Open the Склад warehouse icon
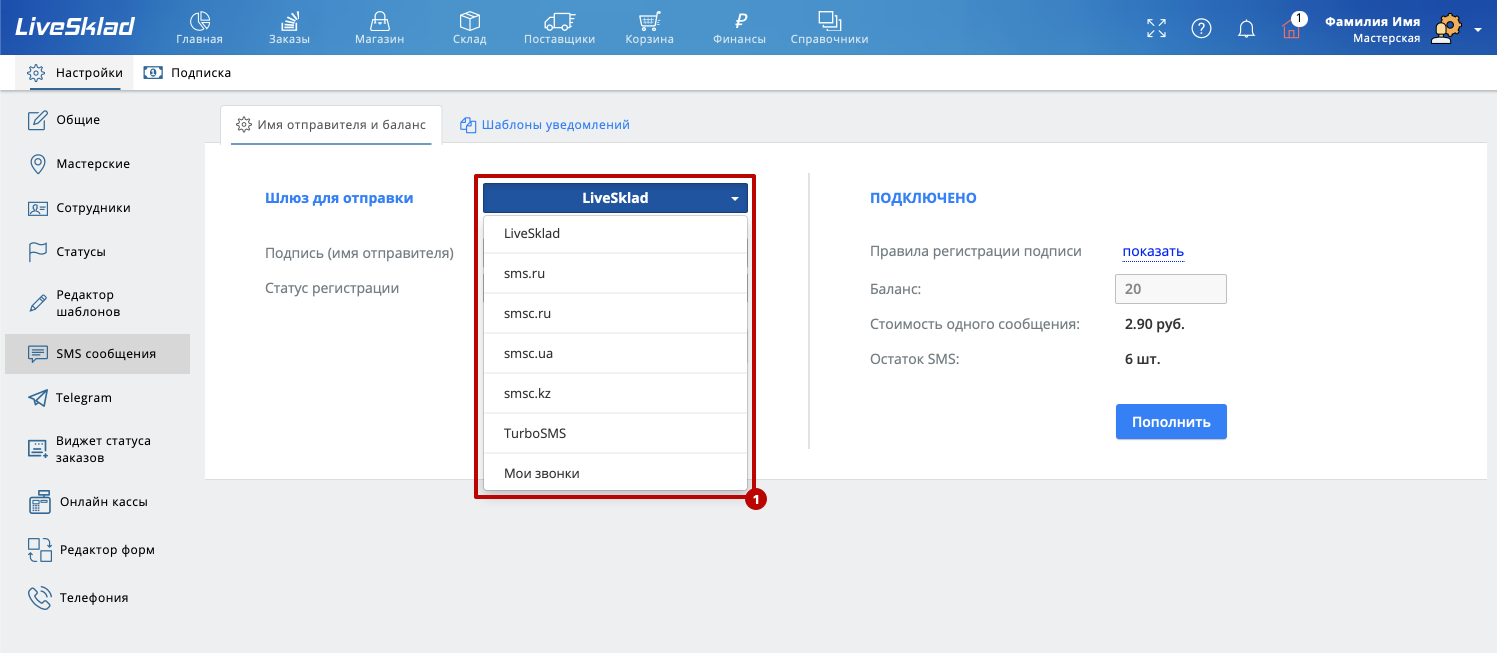Viewport: 1497px width, 653px height. (469, 21)
